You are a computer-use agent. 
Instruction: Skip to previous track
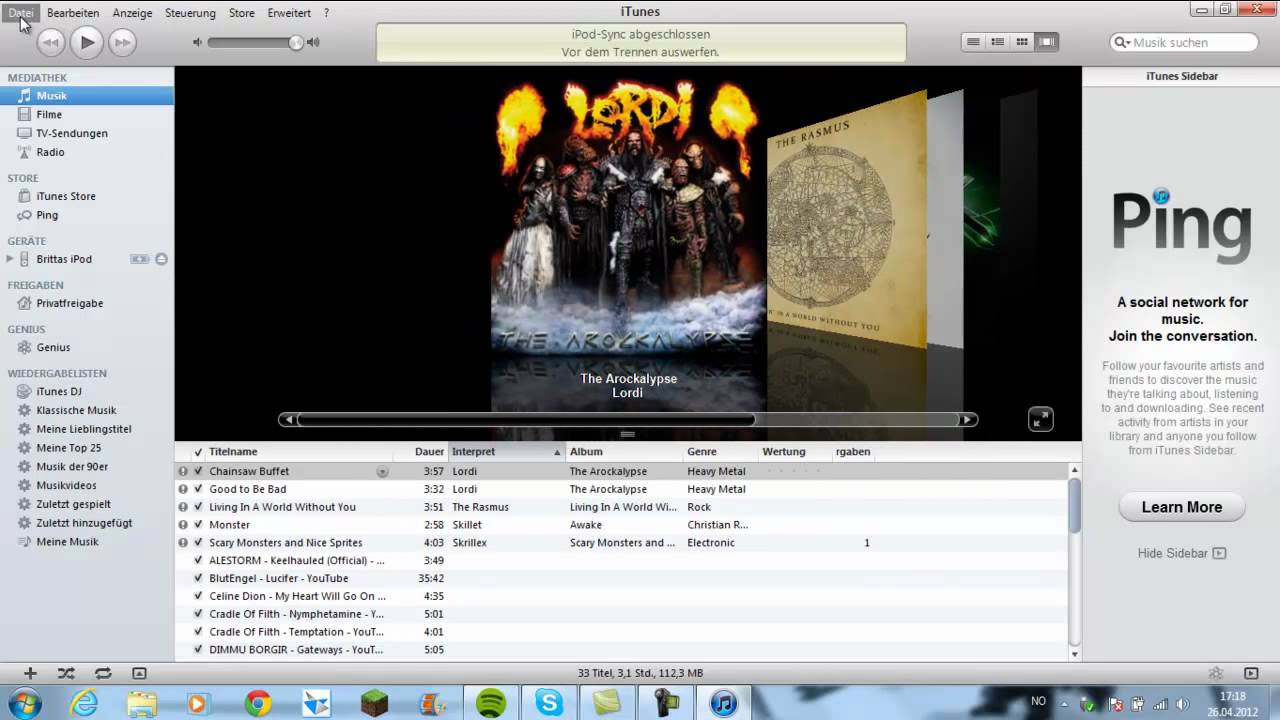tap(51, 42)
